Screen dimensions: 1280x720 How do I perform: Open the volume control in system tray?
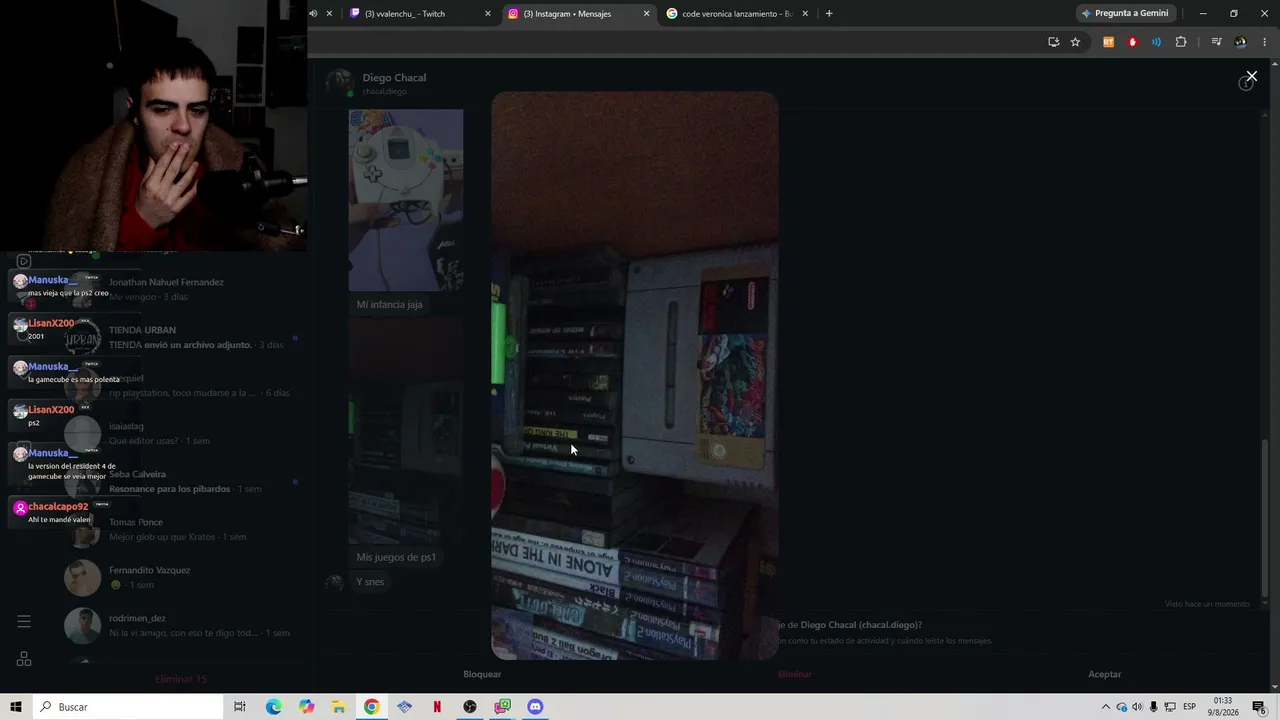coord(1137,707)
